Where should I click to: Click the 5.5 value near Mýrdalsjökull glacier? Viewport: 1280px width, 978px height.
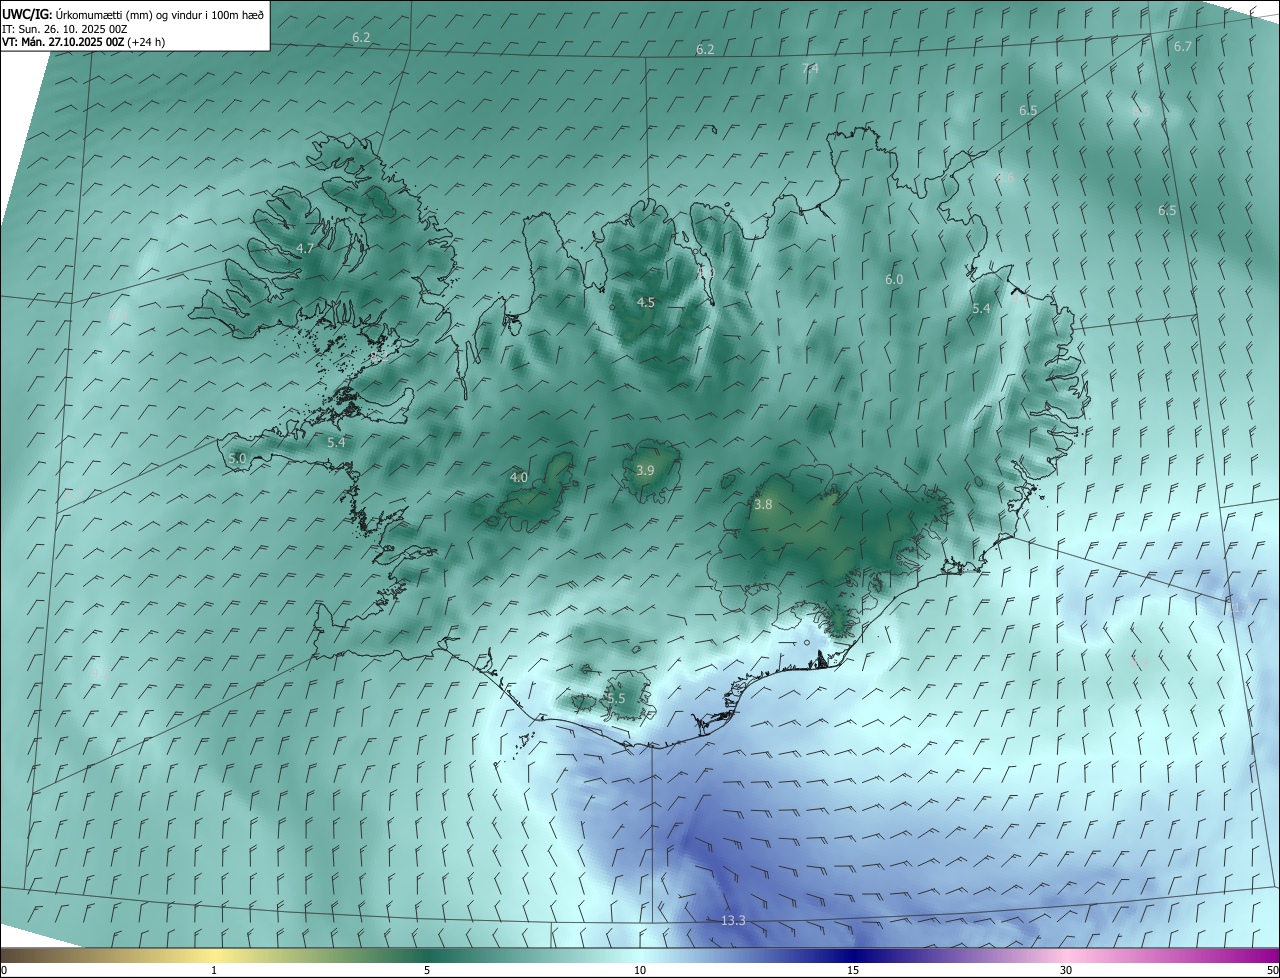[616, 698]
